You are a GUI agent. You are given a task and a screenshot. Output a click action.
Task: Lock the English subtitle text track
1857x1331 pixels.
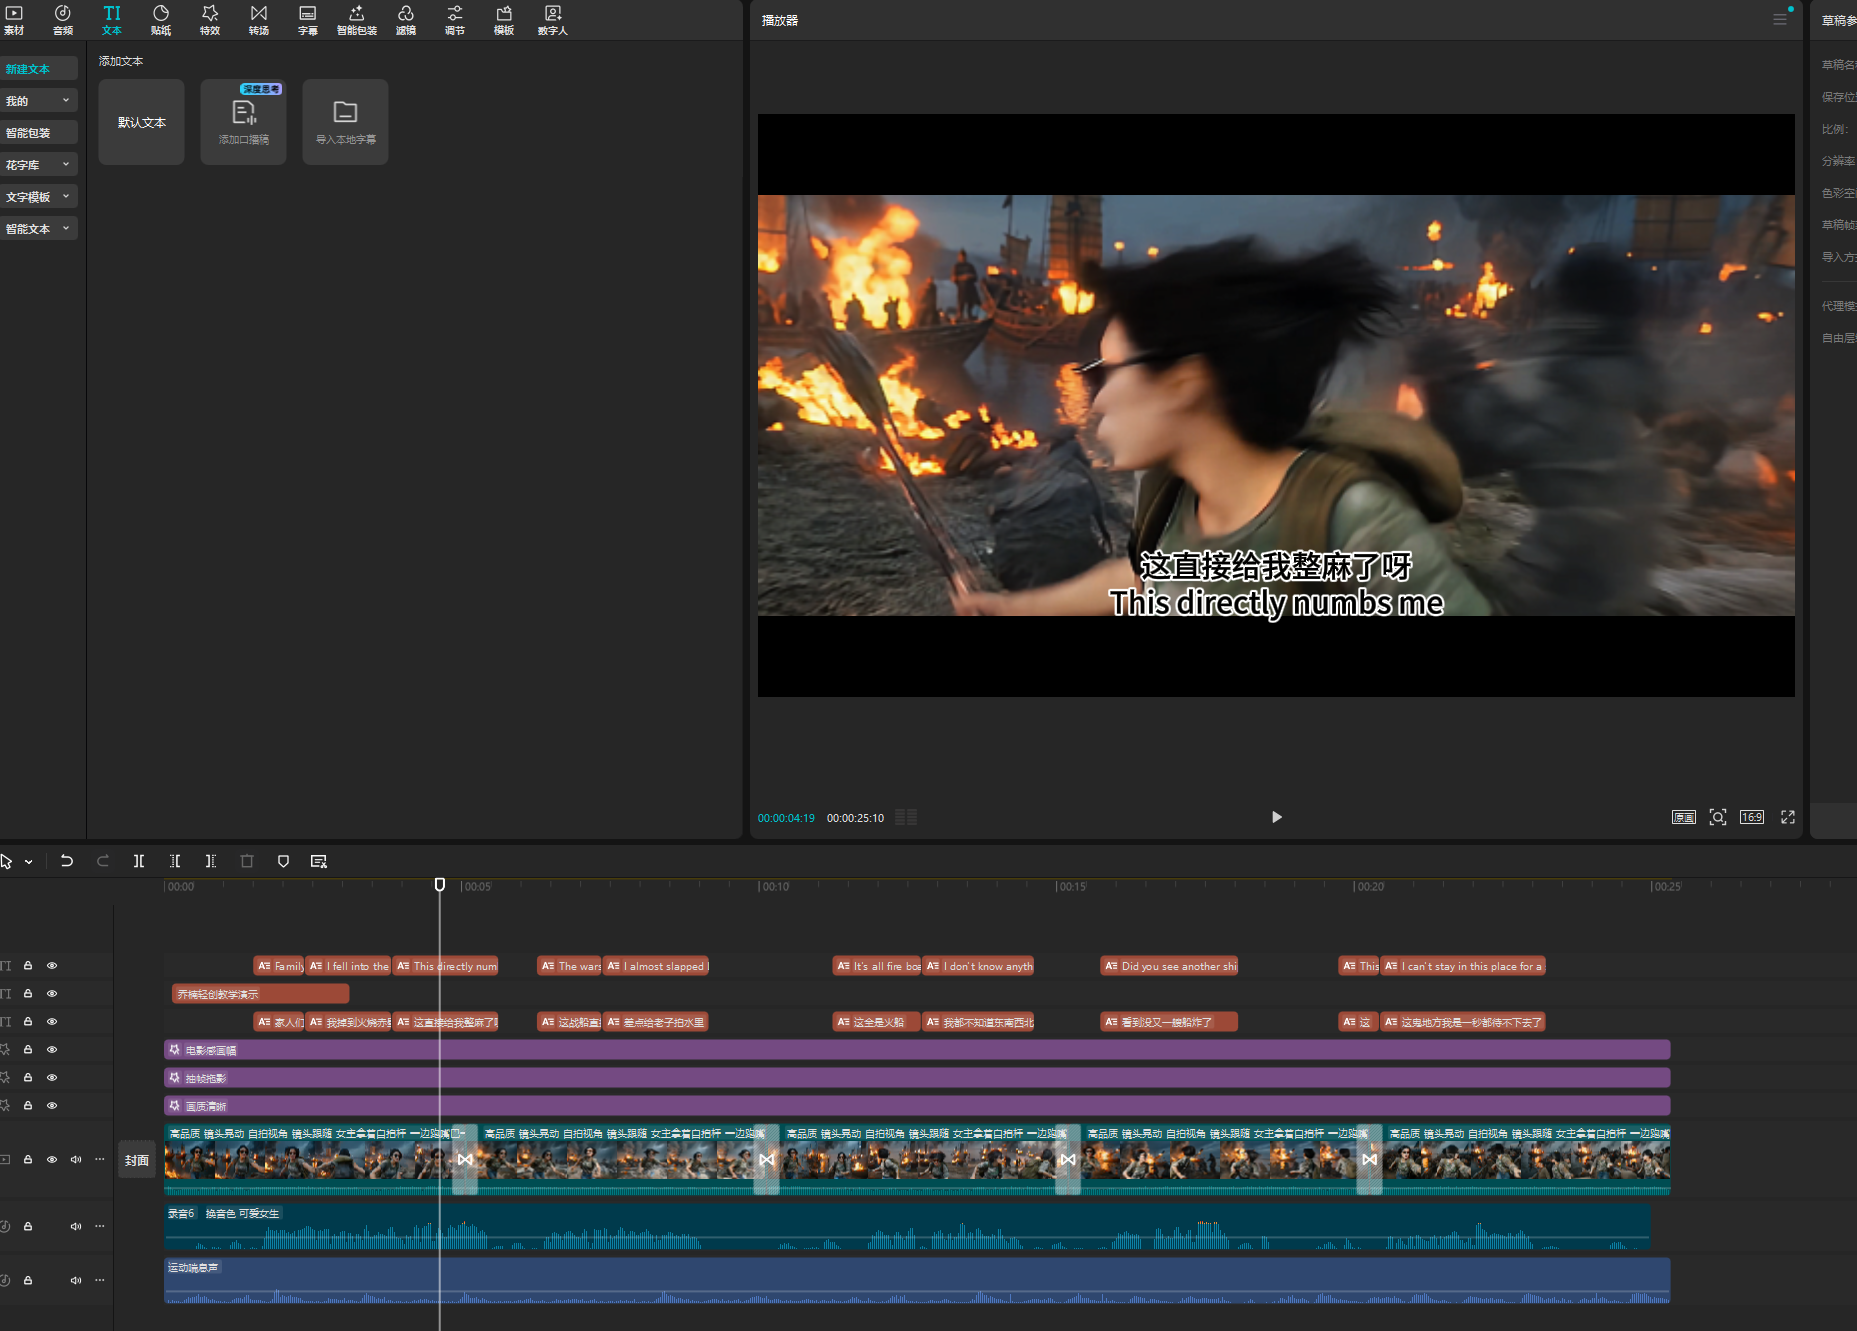[x=28, y=966]
